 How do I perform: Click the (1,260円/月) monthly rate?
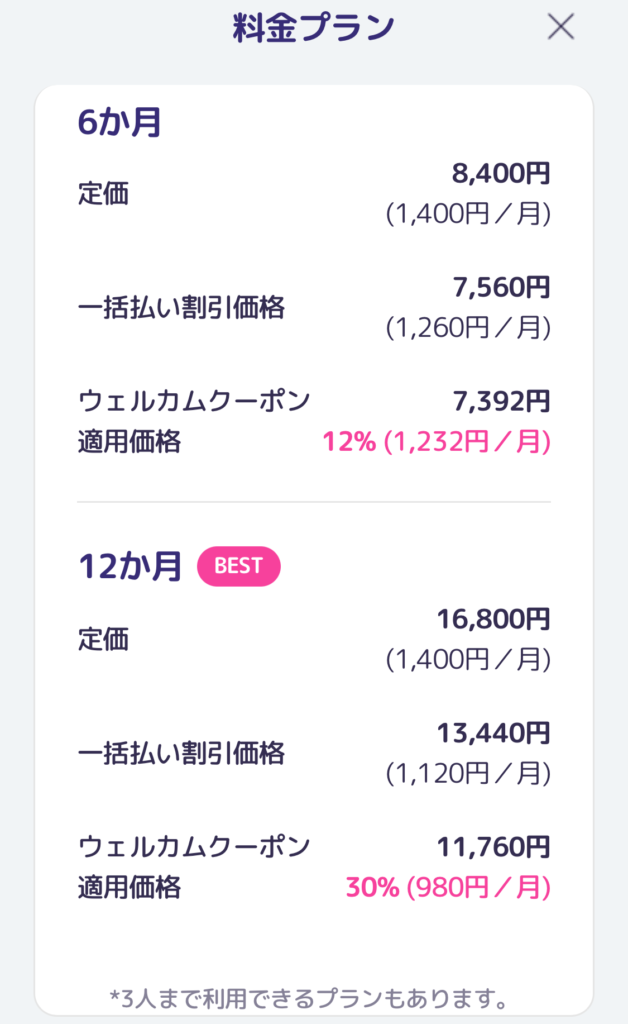(468, 328)
